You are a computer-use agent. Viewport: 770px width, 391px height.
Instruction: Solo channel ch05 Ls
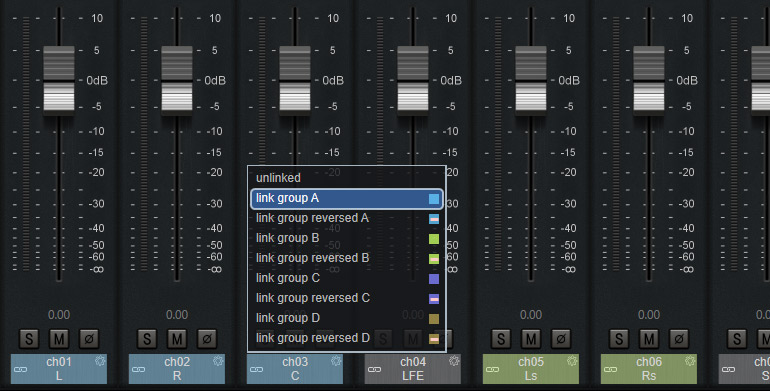tap(501, 338)
